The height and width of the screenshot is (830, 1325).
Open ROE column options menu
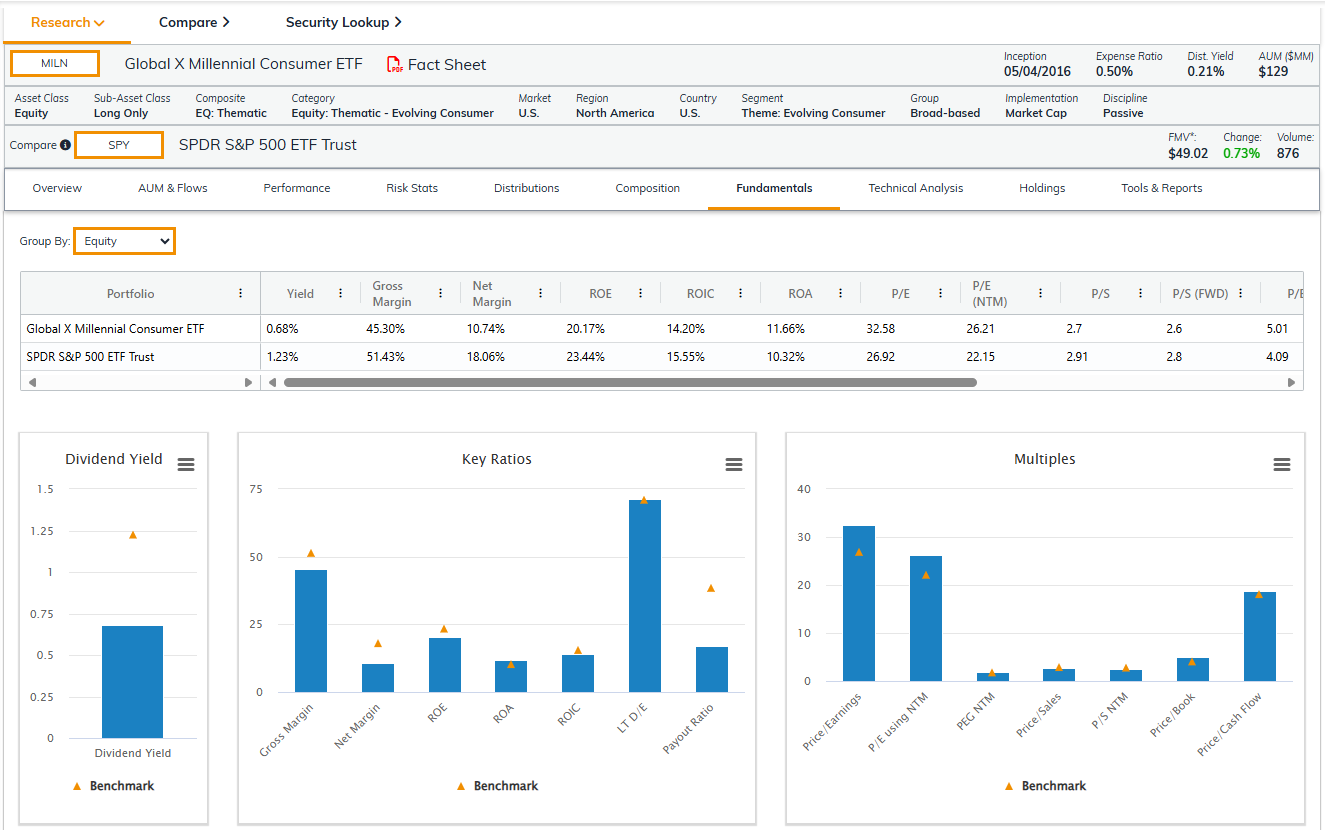click(x=641, y=293)
